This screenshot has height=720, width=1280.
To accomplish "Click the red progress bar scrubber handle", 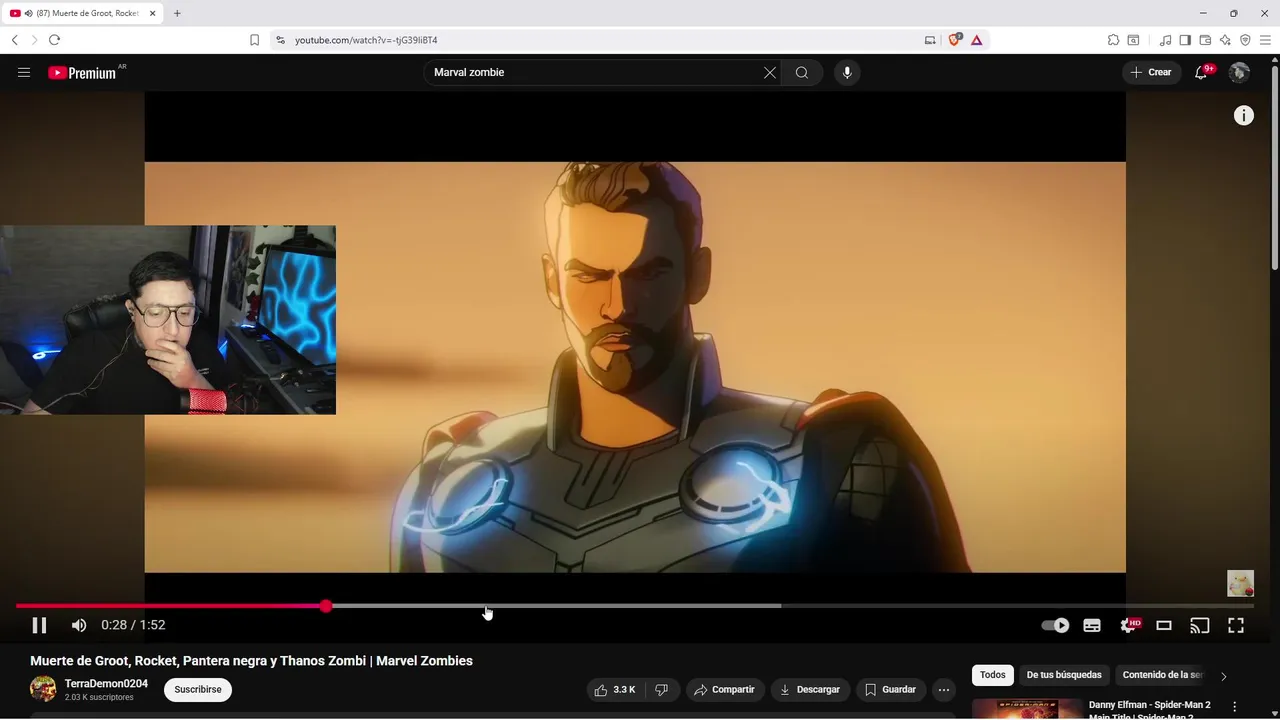I will click(326, 606).
